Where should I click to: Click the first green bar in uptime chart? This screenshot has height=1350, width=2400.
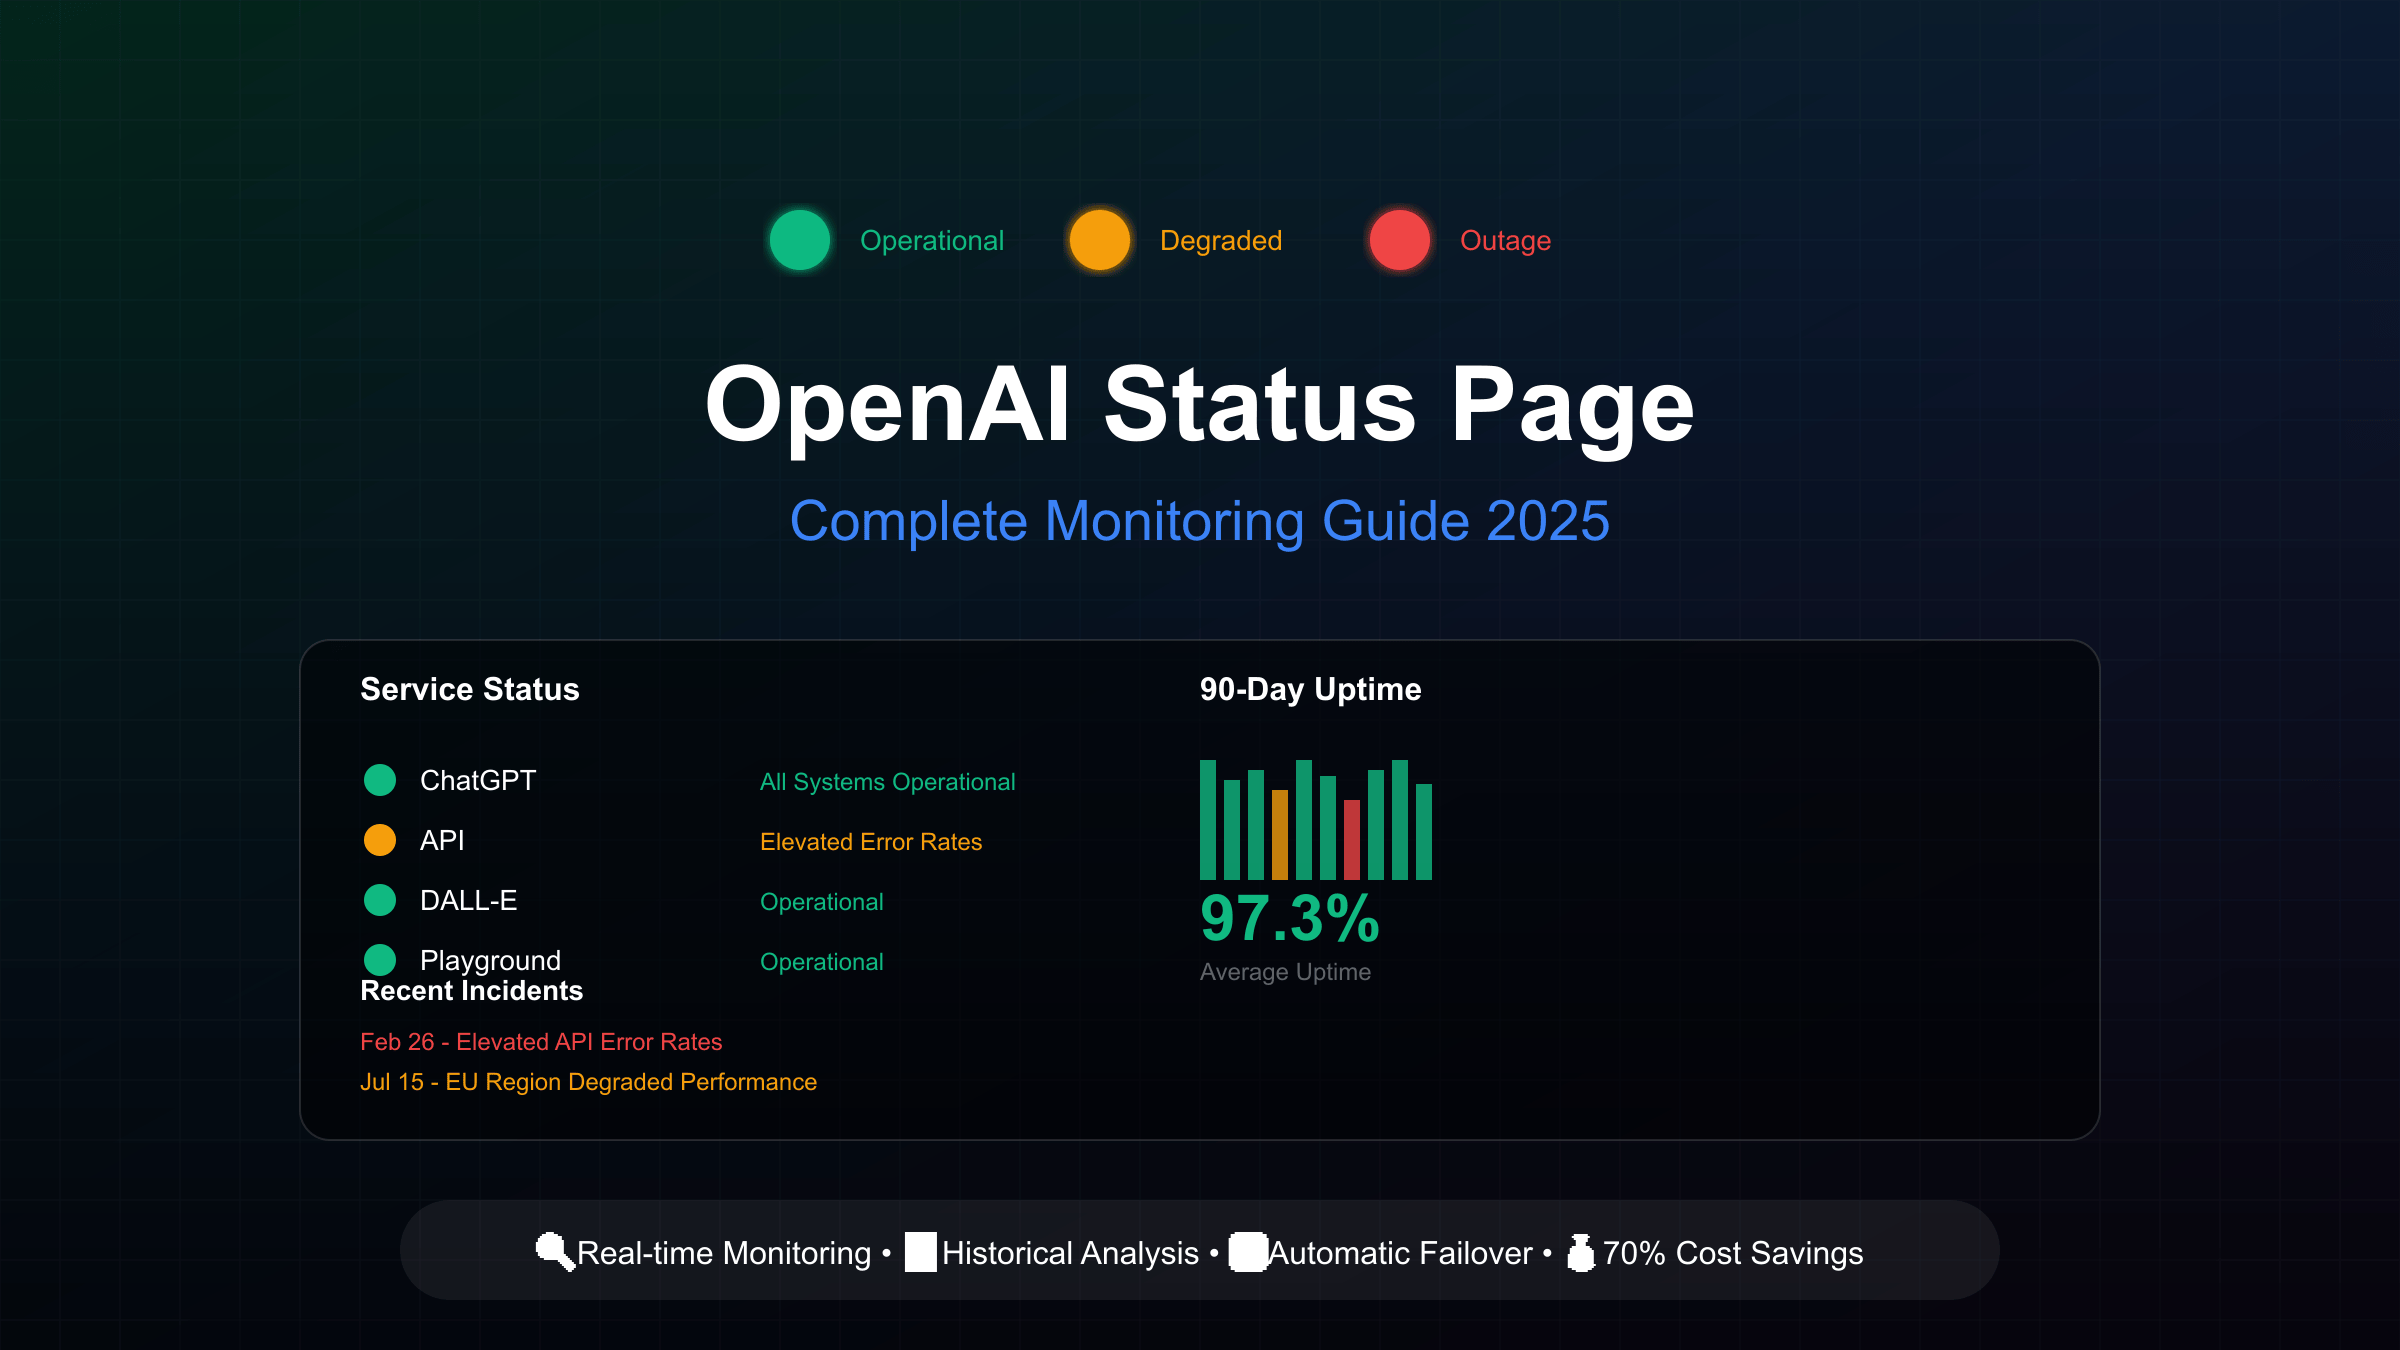[x=1208, y=820]
